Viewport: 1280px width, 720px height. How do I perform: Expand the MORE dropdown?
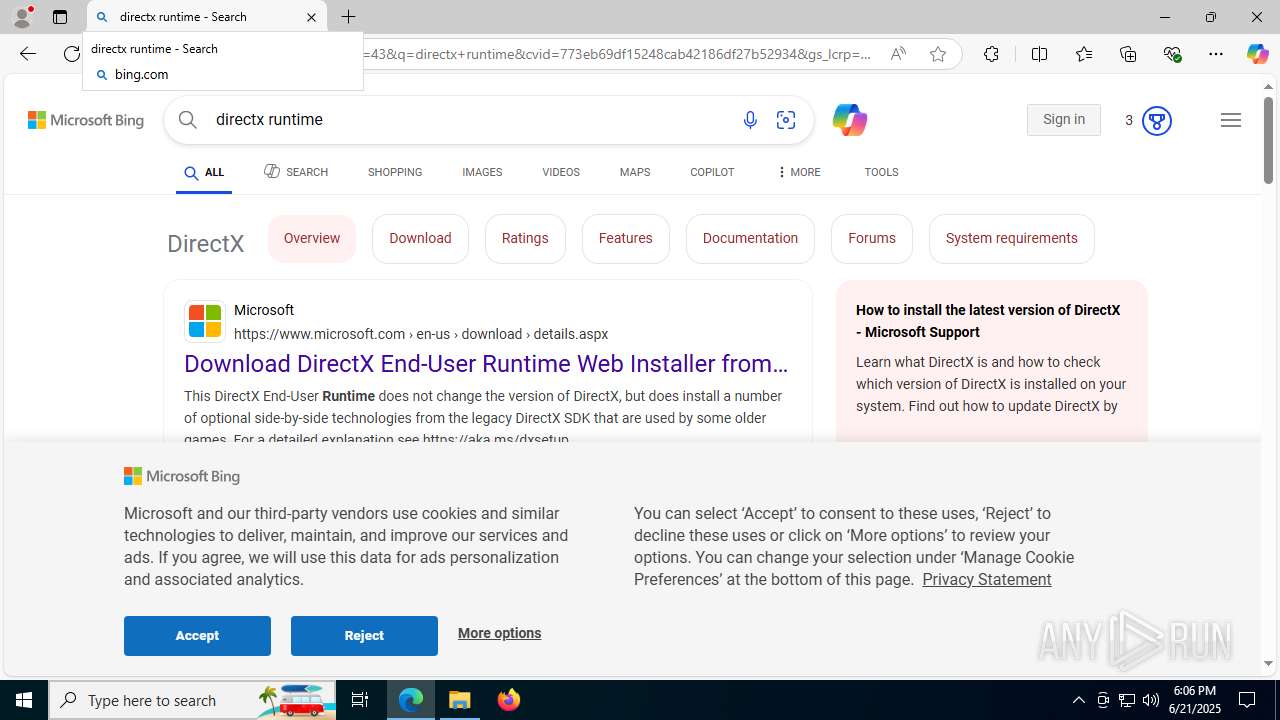click(798, 172)
